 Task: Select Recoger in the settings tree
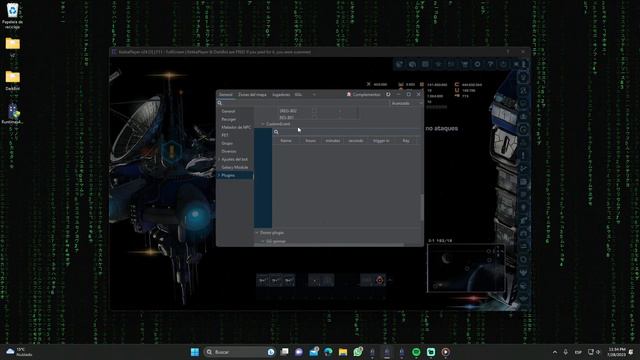coord(229,119)
